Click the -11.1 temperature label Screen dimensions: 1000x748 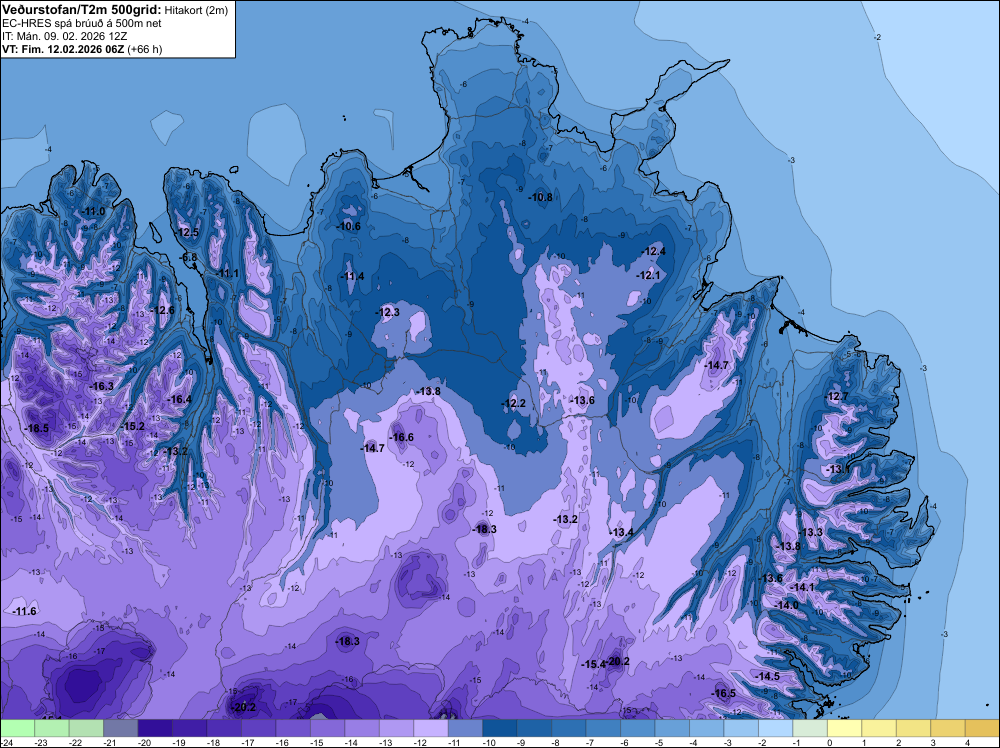point(227,274)
